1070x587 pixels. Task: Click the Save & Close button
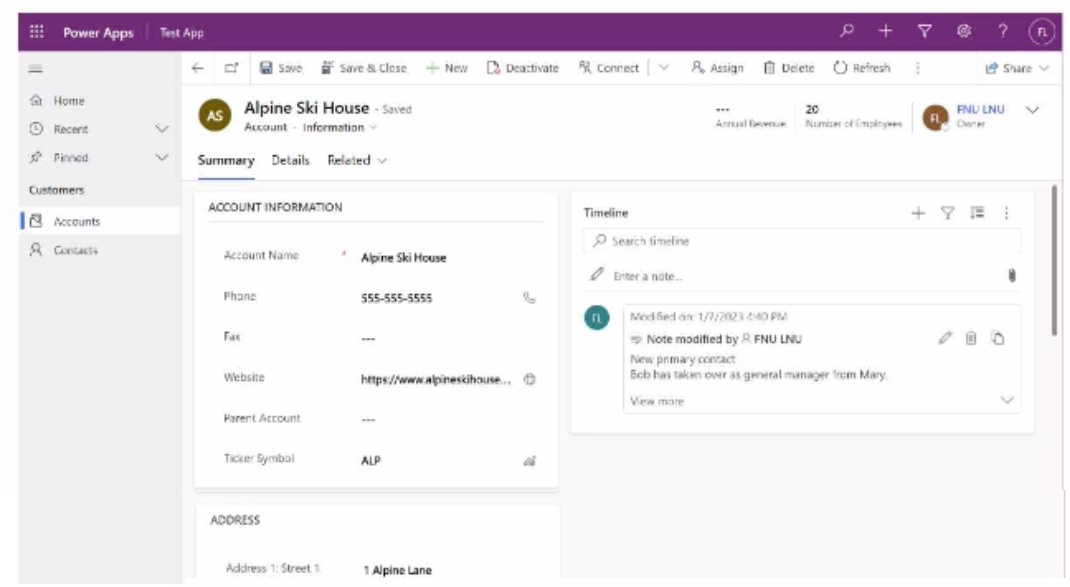[364, 68]
